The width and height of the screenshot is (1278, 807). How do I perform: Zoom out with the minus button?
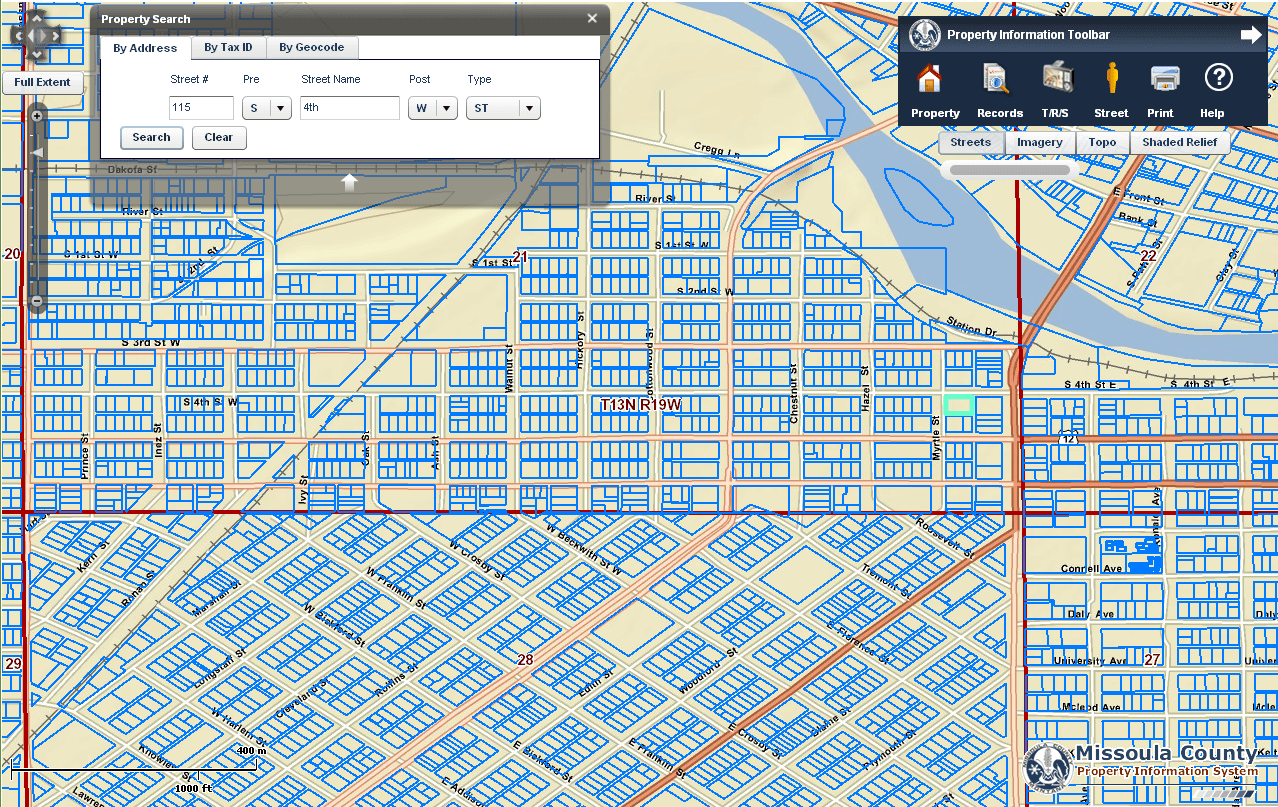(37, 300)
